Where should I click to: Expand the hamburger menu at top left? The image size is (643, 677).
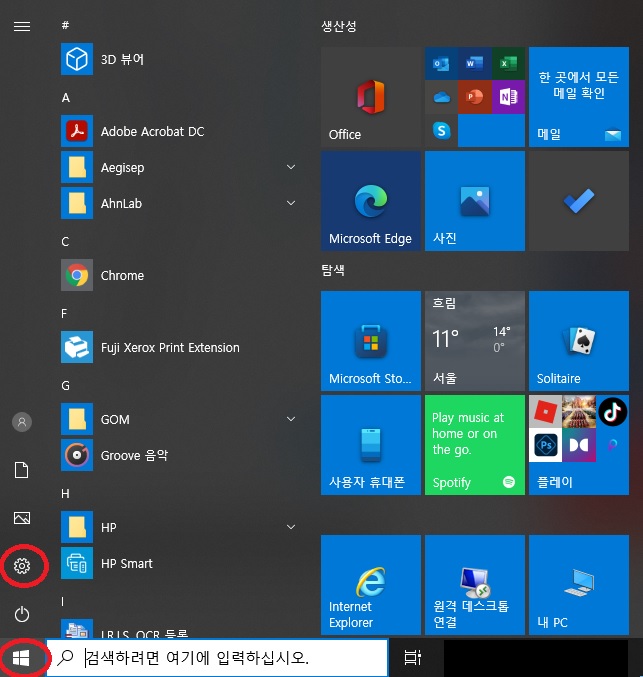pos(22,27)
